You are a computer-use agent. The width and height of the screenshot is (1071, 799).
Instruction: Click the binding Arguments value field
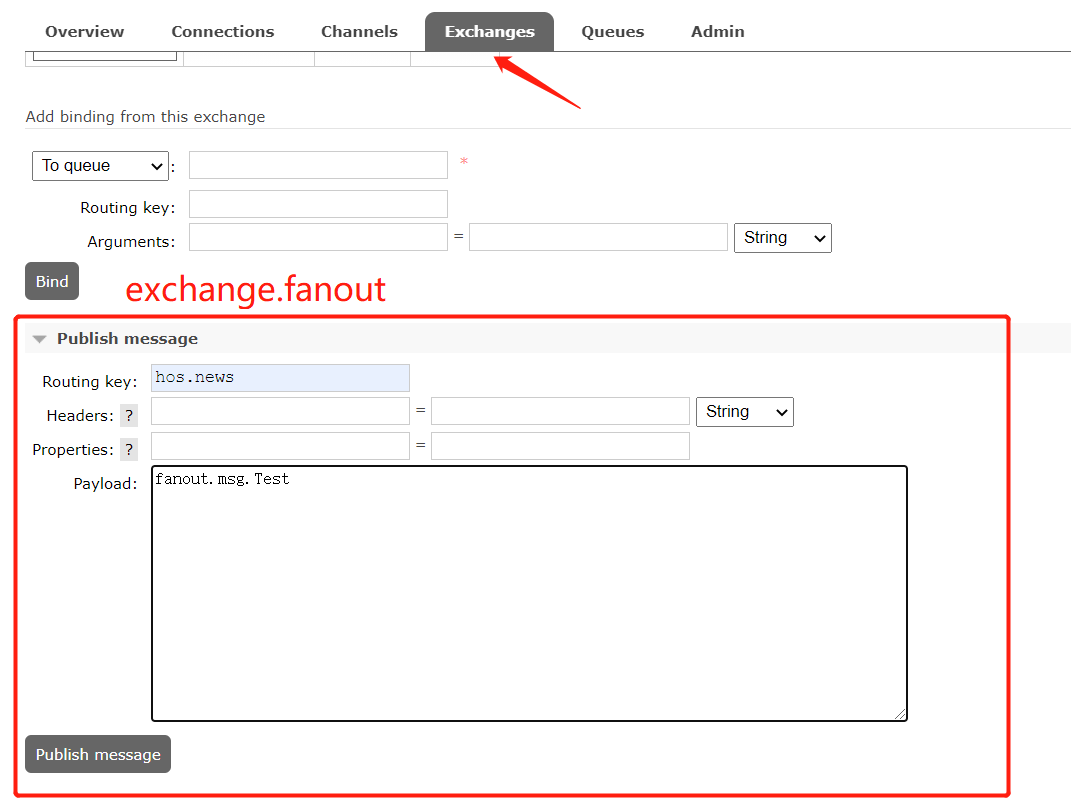598,237
